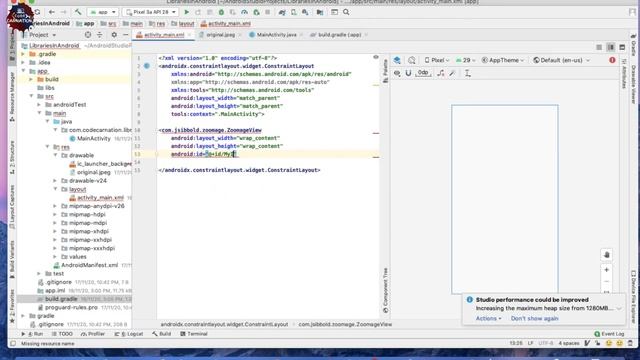Click the layout breadcrumb in navigation bar
The width and height of the screenshot is (640, 360).
click(182, 24)
